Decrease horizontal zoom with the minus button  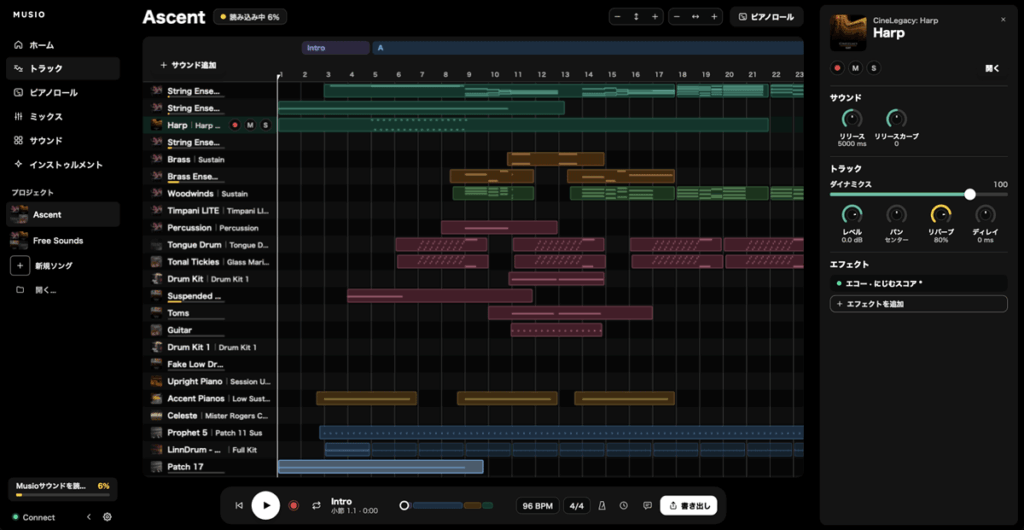point(677,17)
